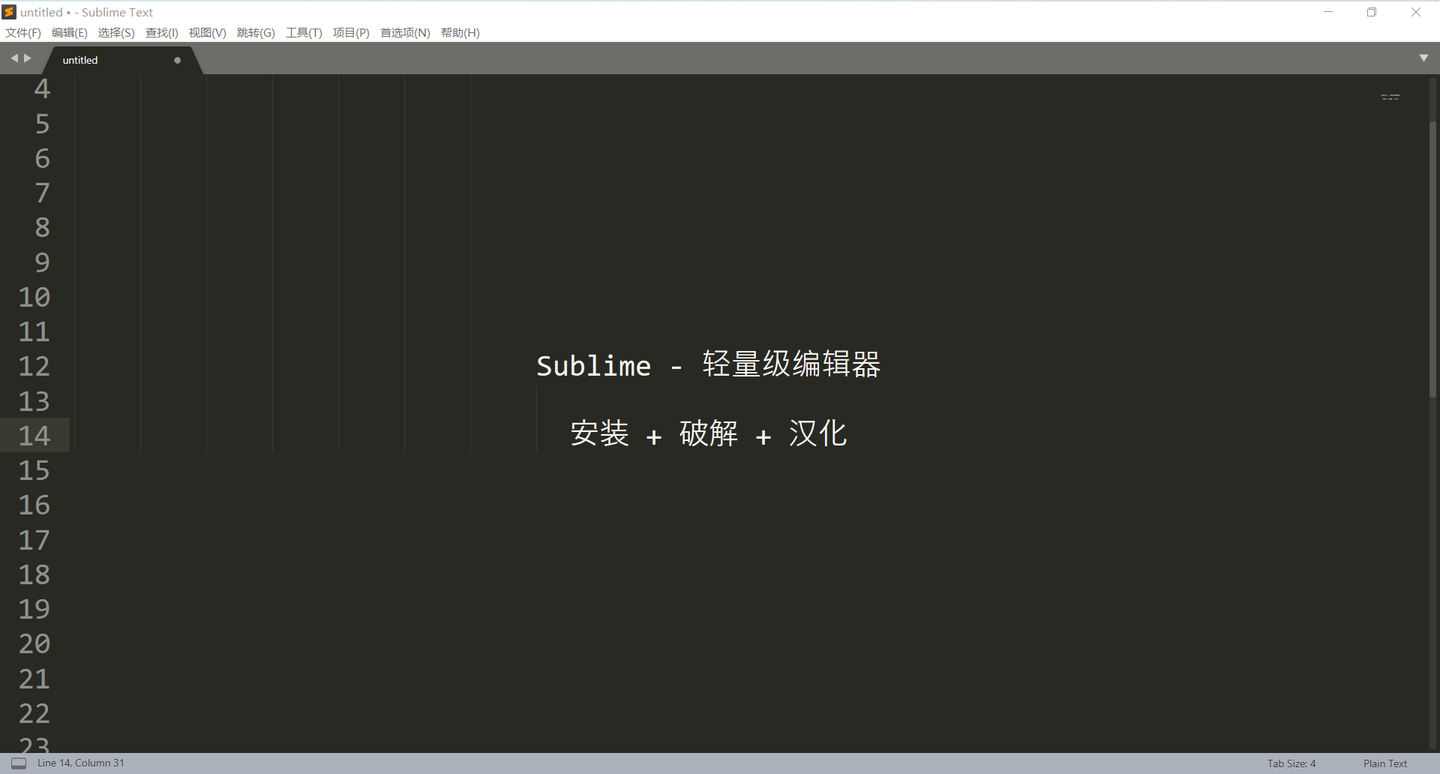Toggle the side bar switch panel icon
Image resolution: width=1440 pixels, height=774 pixels.
pos(18,763)
